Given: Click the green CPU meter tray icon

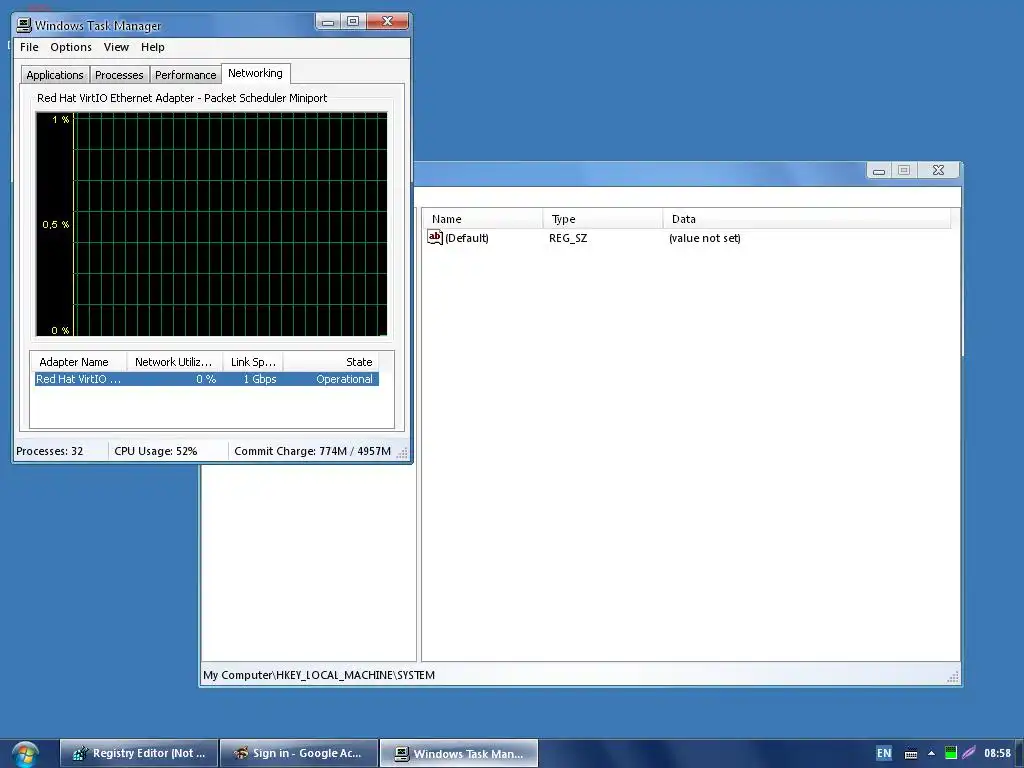Looking at the screenshot, I should pos(951,754).
